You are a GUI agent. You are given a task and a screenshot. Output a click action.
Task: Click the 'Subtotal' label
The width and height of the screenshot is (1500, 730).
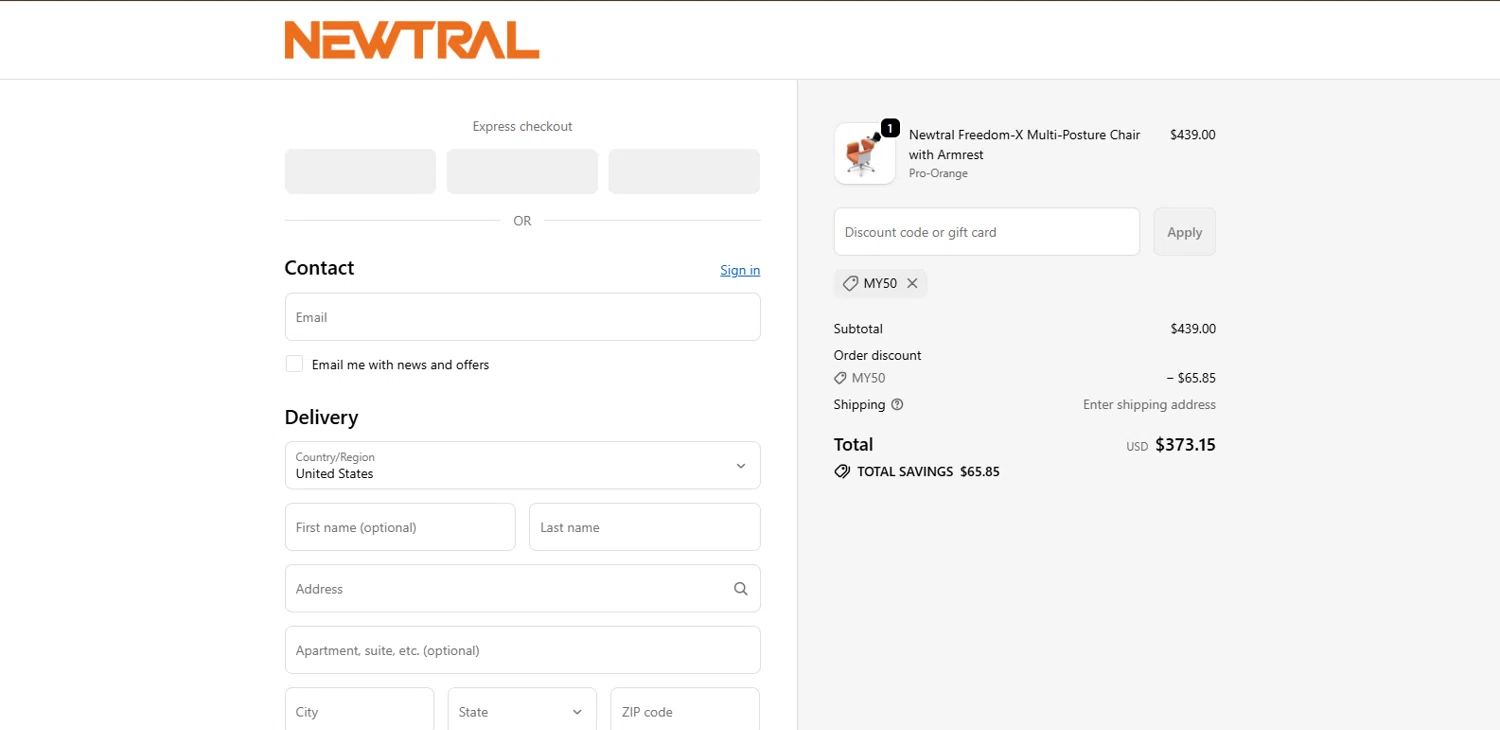[x=858, y=329]
